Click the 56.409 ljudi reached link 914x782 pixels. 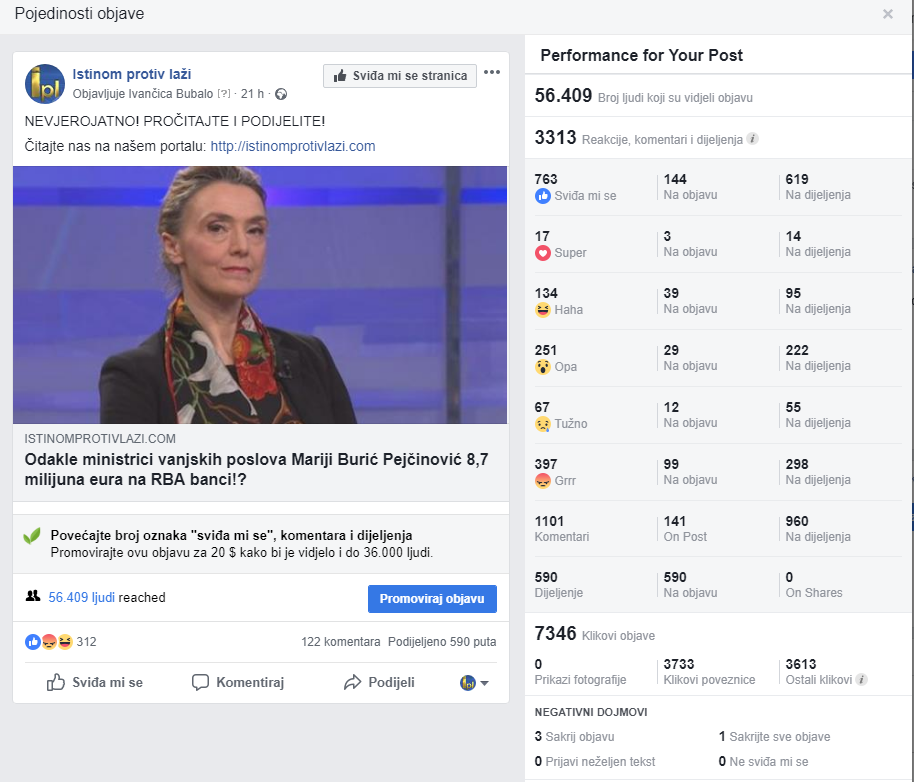pyautogui.click(x=82, y=597)
